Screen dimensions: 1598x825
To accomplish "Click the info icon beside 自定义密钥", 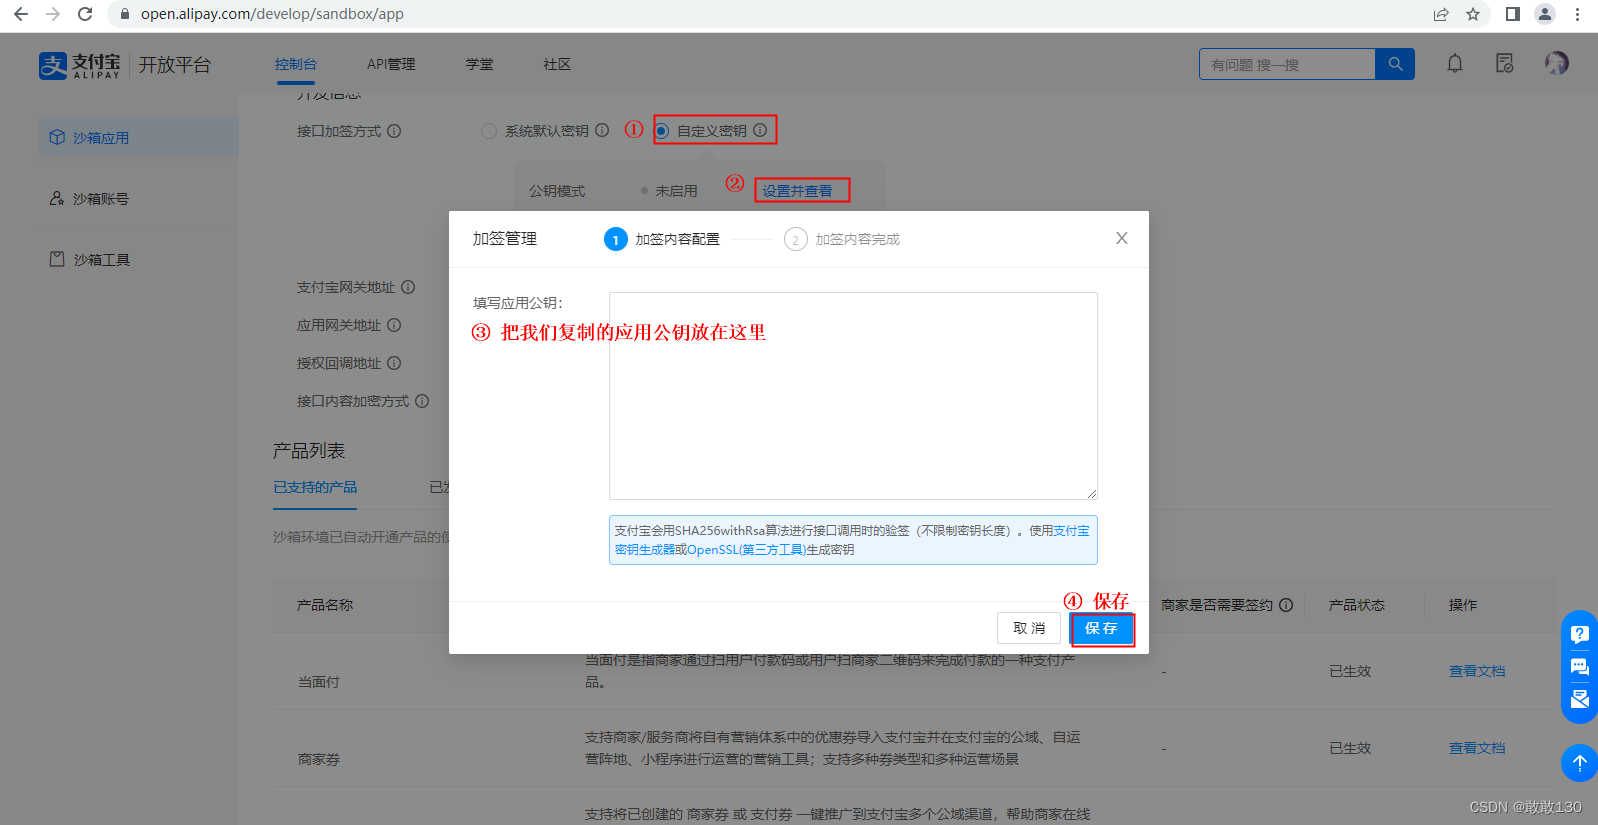I will click(760, 130).
